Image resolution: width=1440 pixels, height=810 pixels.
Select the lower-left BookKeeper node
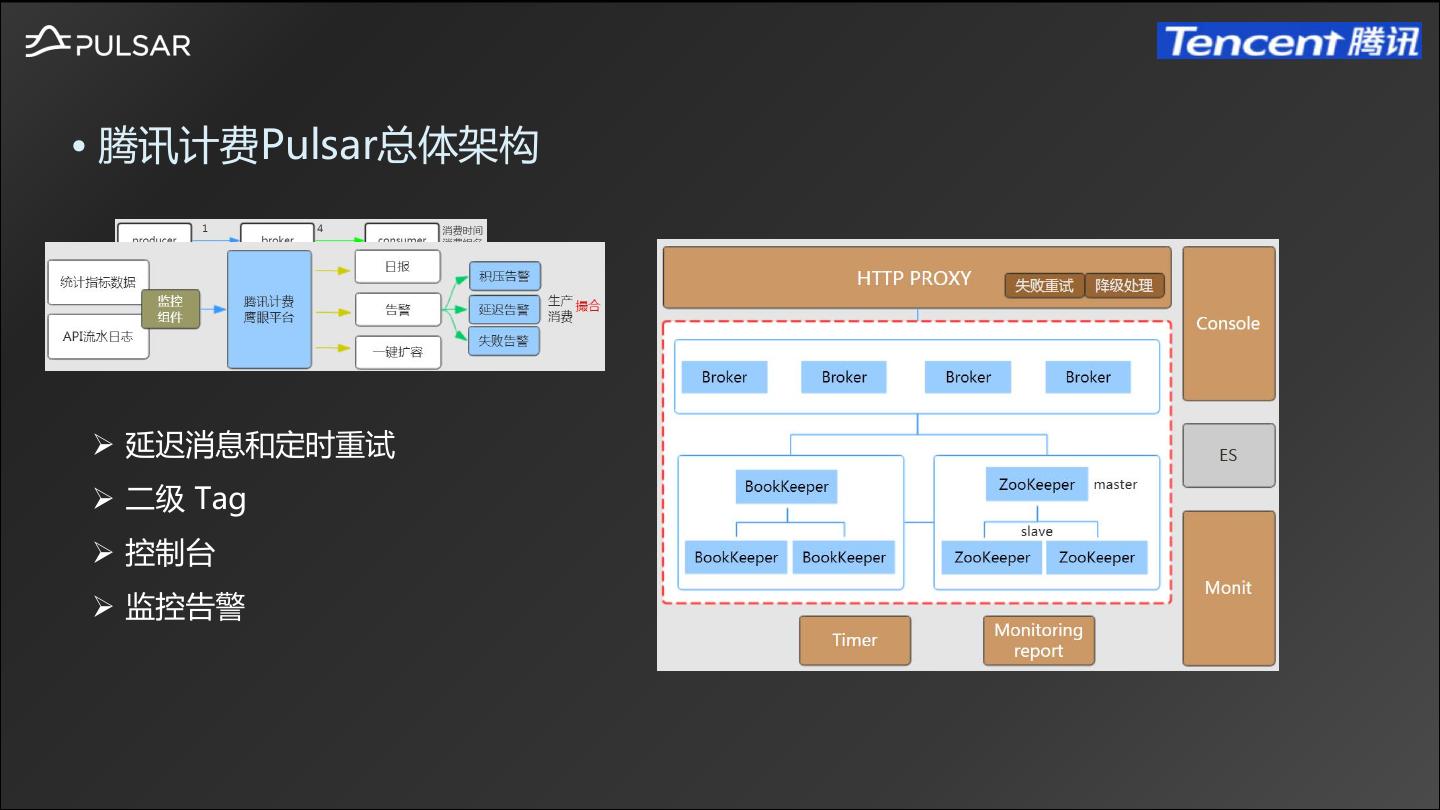pos(736,557)
